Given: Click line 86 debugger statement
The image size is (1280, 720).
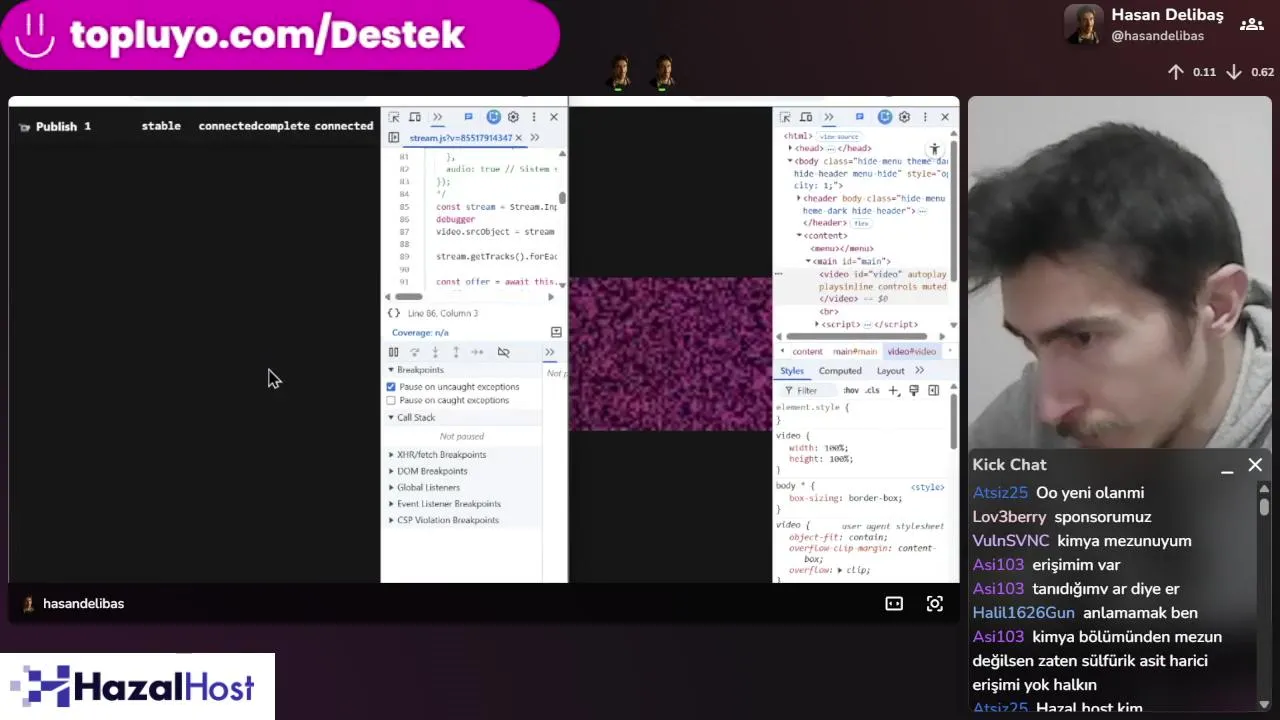Looking at the screenshot, I should point(455,219).
